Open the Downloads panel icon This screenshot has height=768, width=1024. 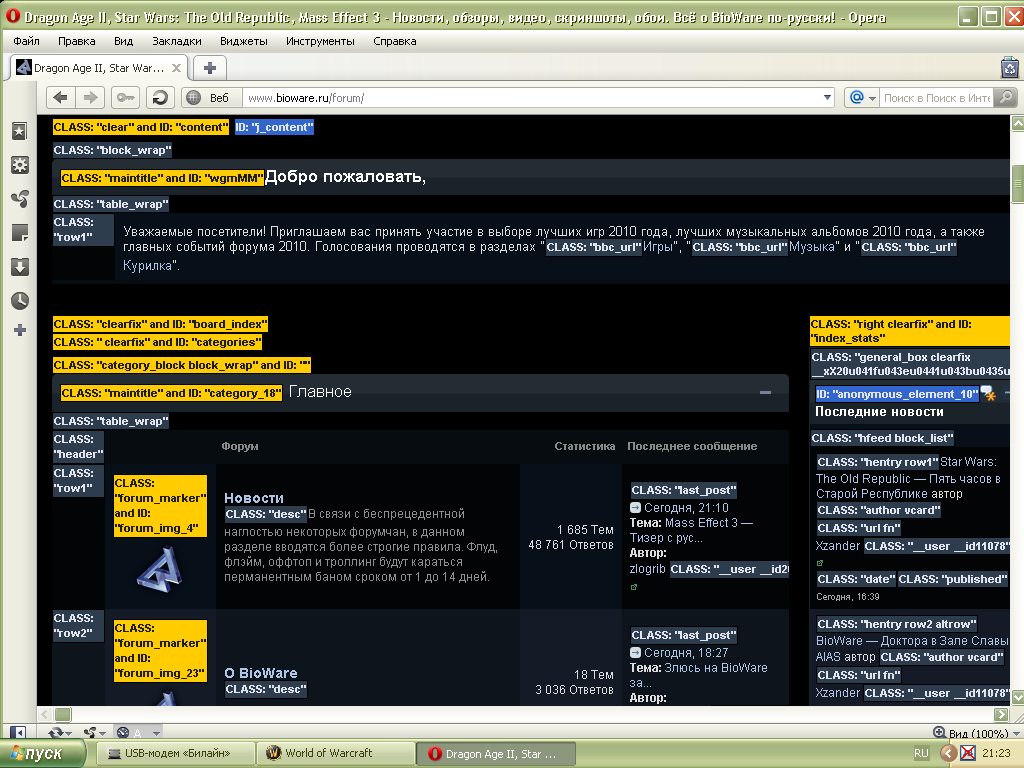click(20, 266)
